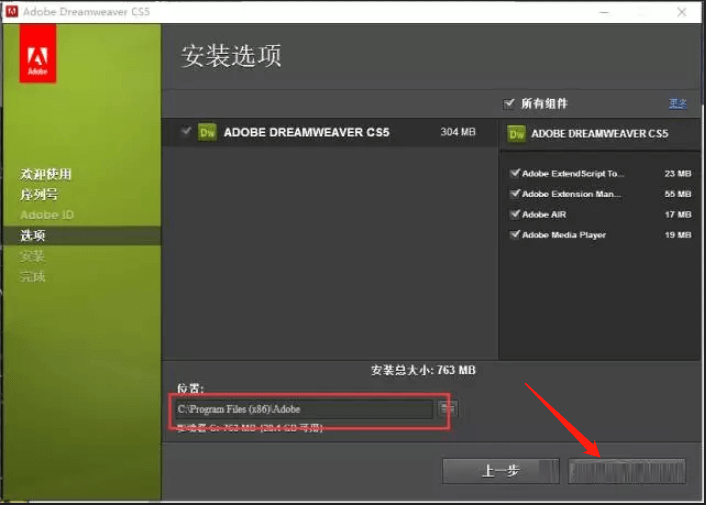Image resolution: width=706 pixels, height=505 pixels.
Task: Close the Dreamweaver installer window
Action: (x=682, y=12)
